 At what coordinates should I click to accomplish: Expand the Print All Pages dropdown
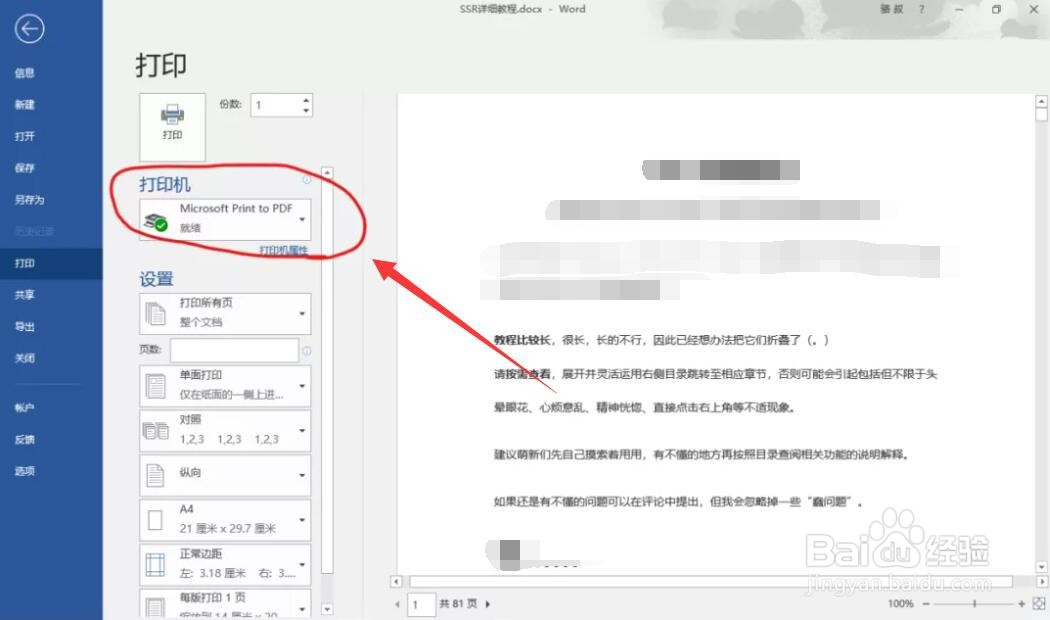point(225,313)
